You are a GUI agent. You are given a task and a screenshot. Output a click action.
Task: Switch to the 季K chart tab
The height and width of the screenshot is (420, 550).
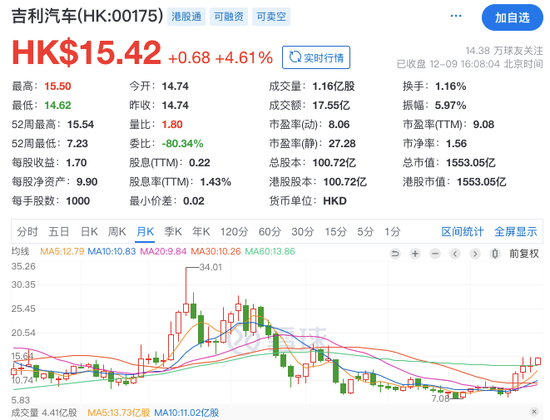click(173, 232)
